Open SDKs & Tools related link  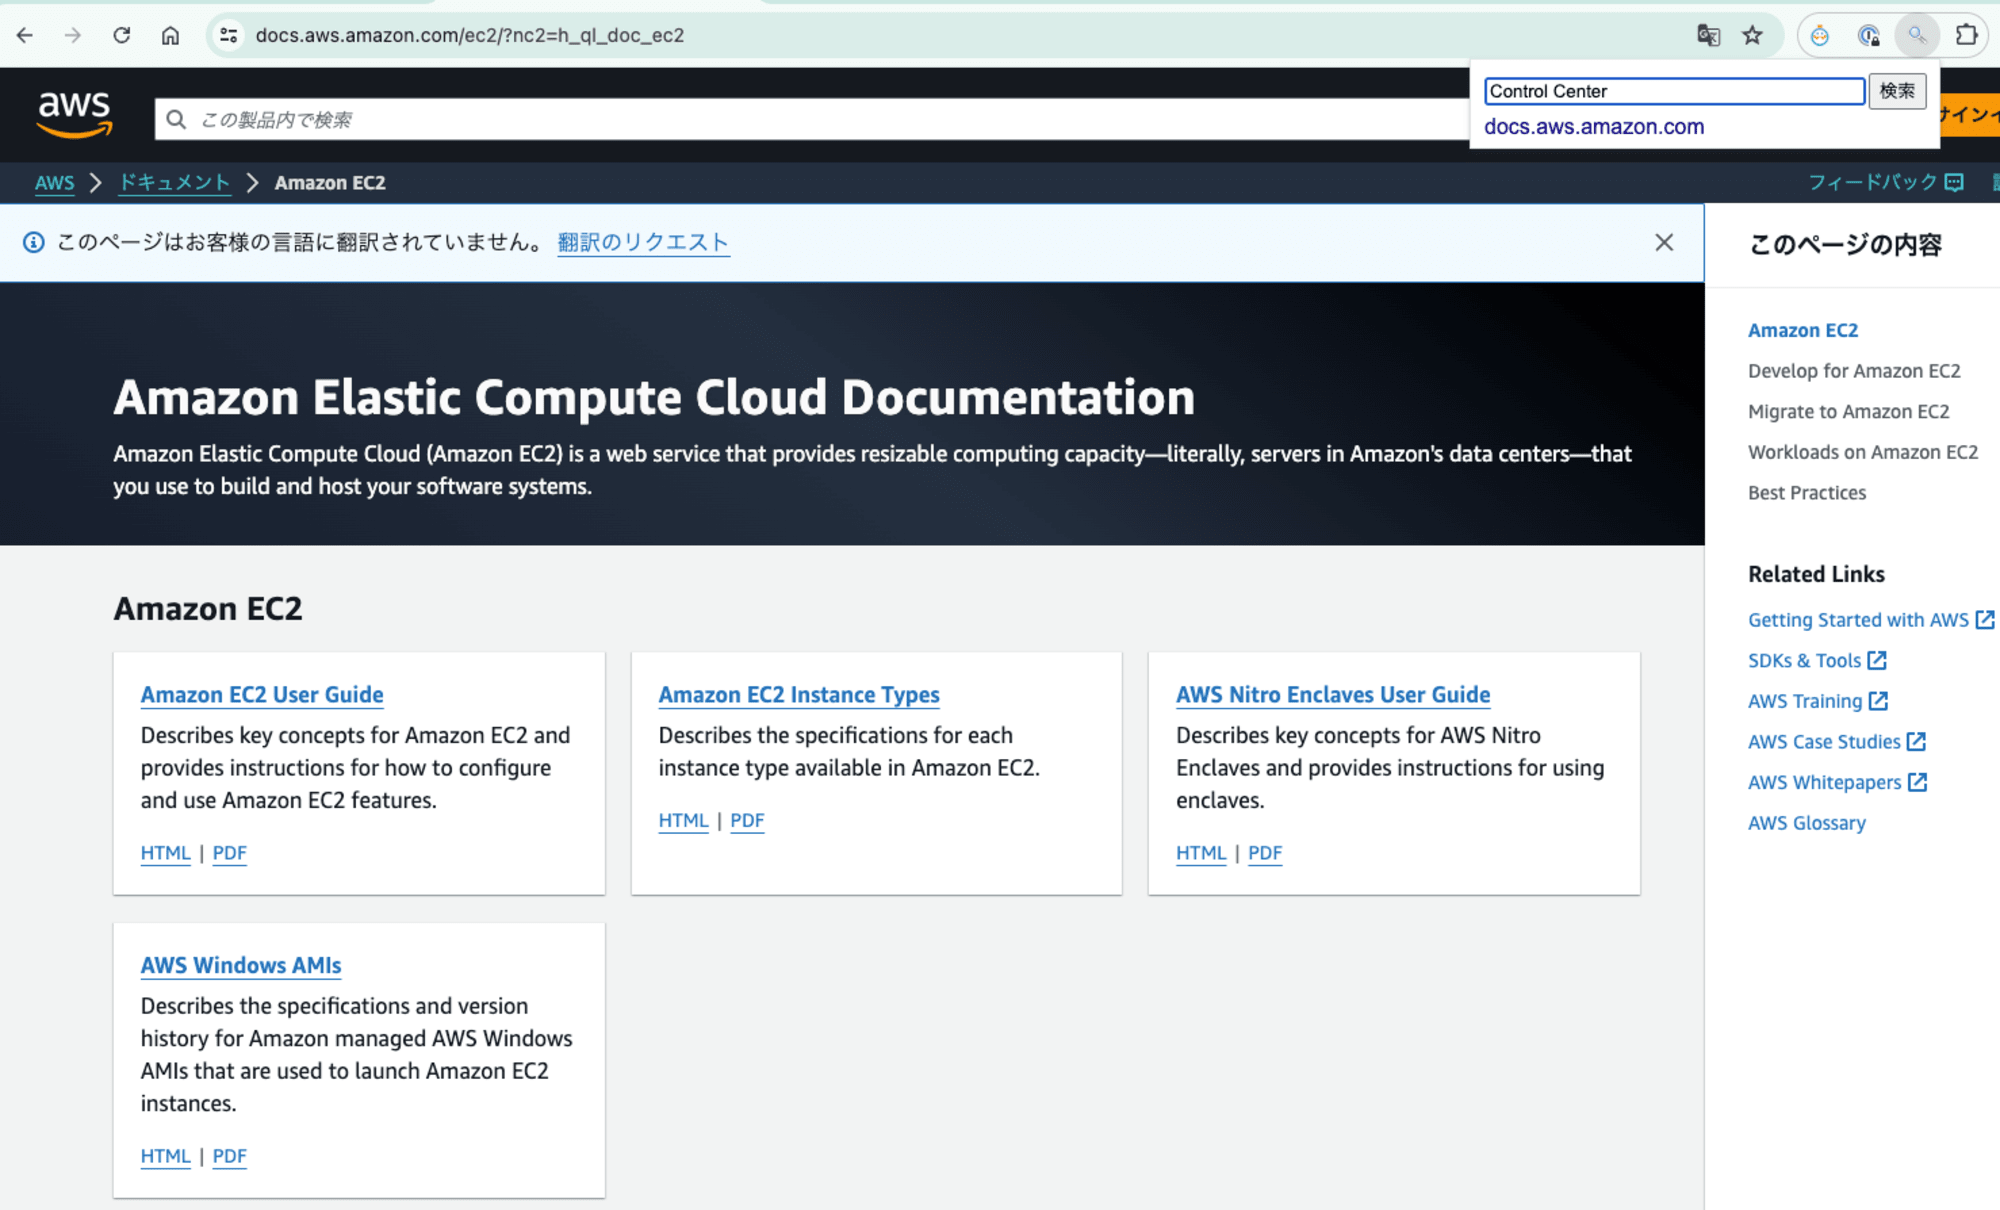click(1804, 660)
